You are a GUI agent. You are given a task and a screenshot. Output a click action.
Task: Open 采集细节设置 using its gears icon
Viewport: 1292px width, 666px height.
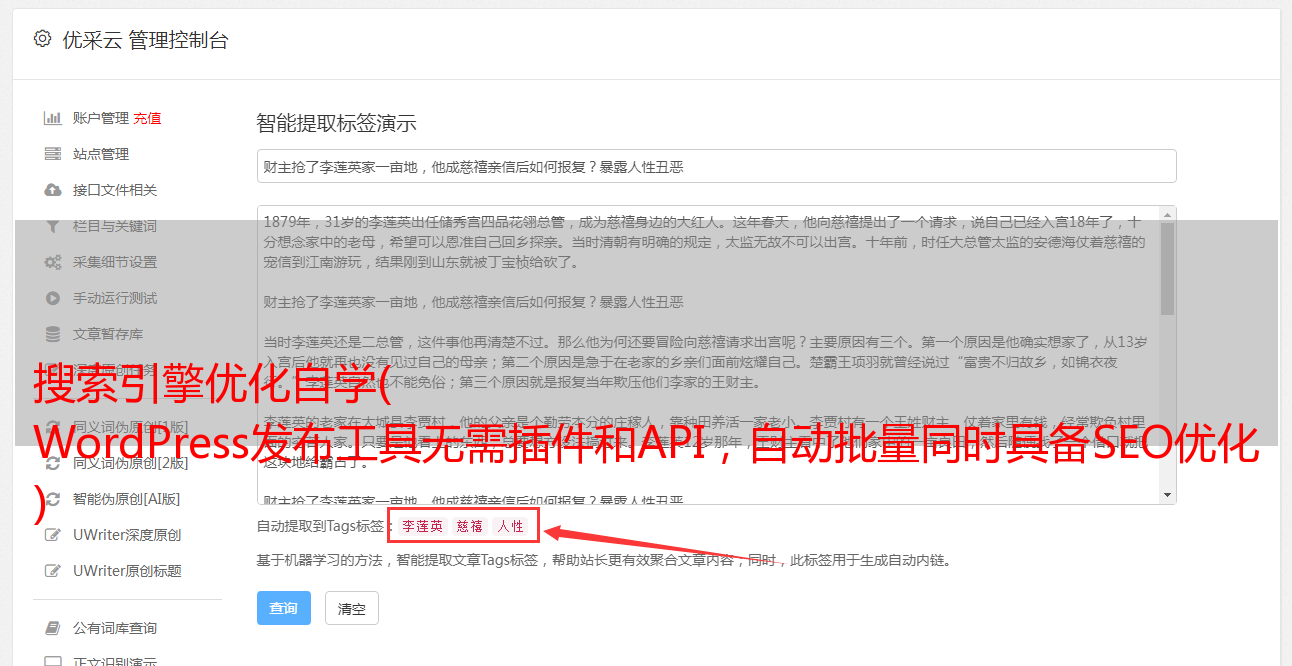53,262
